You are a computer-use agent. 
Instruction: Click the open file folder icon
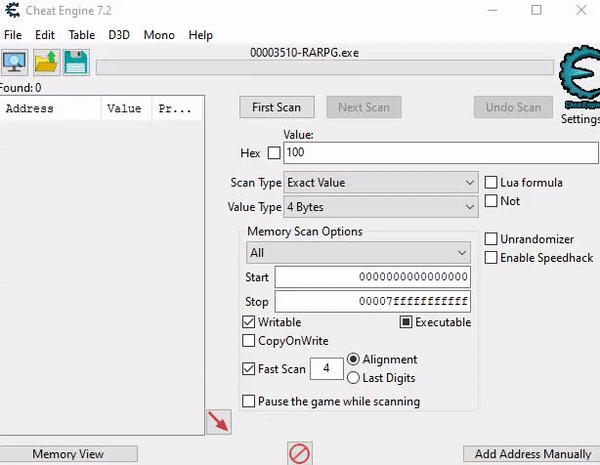point(46,62)
